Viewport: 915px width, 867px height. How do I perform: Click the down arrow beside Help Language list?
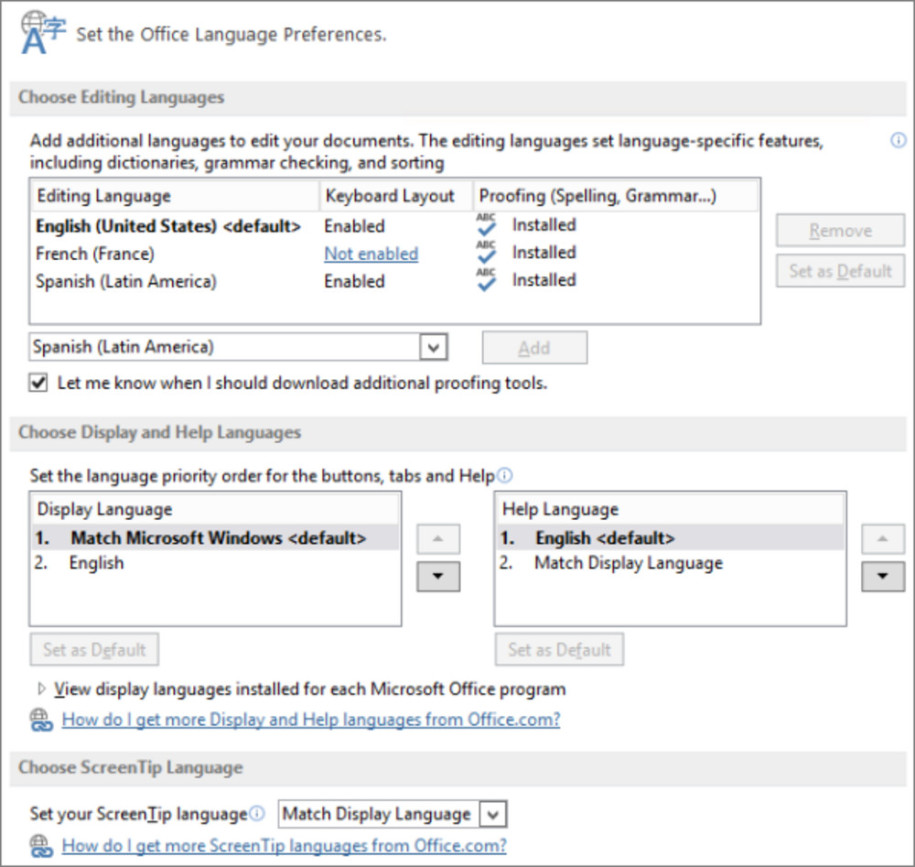pos(881,576)
